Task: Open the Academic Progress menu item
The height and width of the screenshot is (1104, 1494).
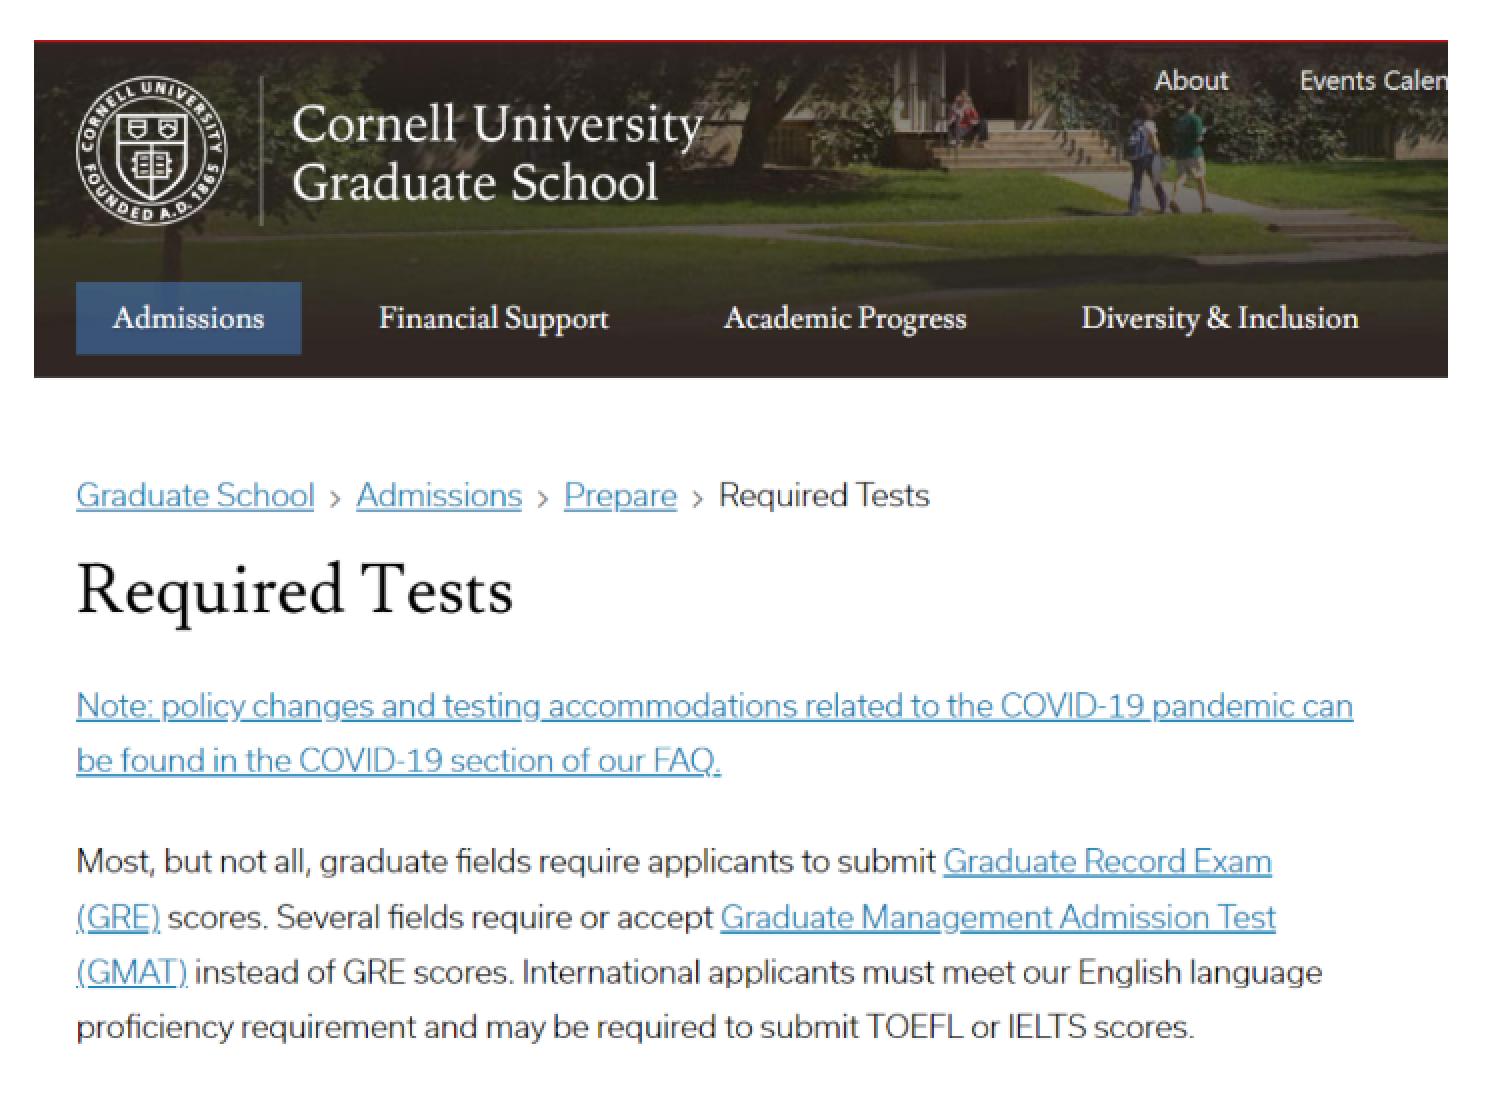Action: [x=844, y=318]
